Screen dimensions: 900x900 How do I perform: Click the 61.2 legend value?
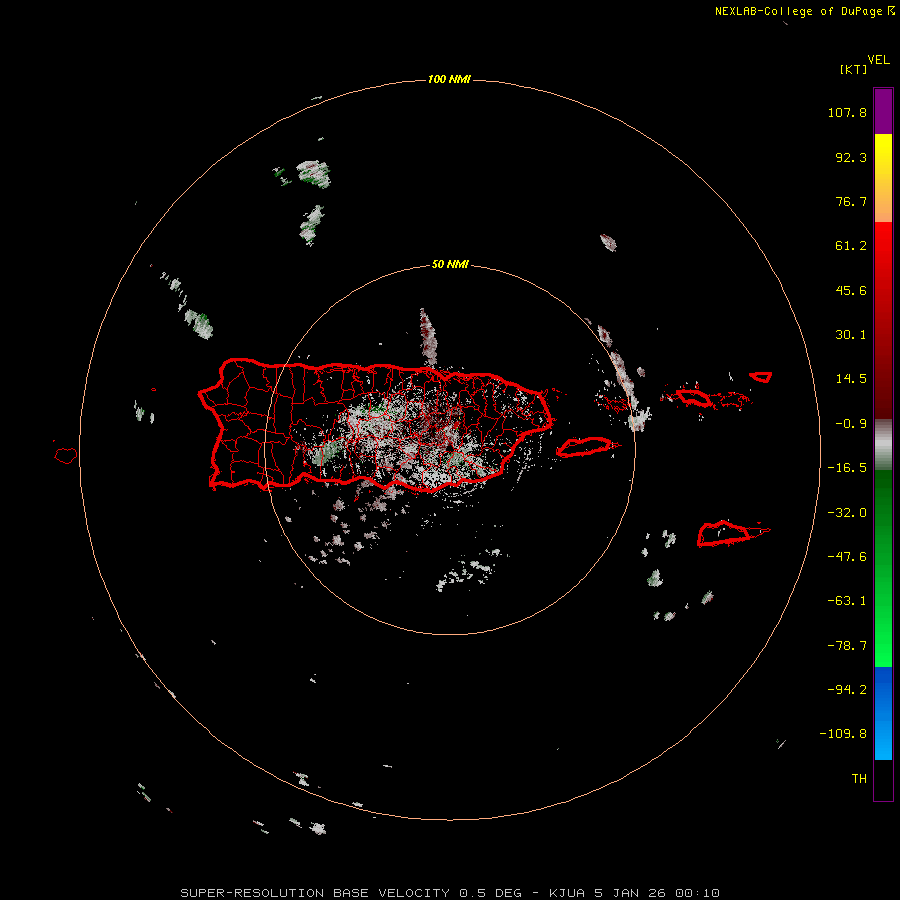click(x=851, y=246)
